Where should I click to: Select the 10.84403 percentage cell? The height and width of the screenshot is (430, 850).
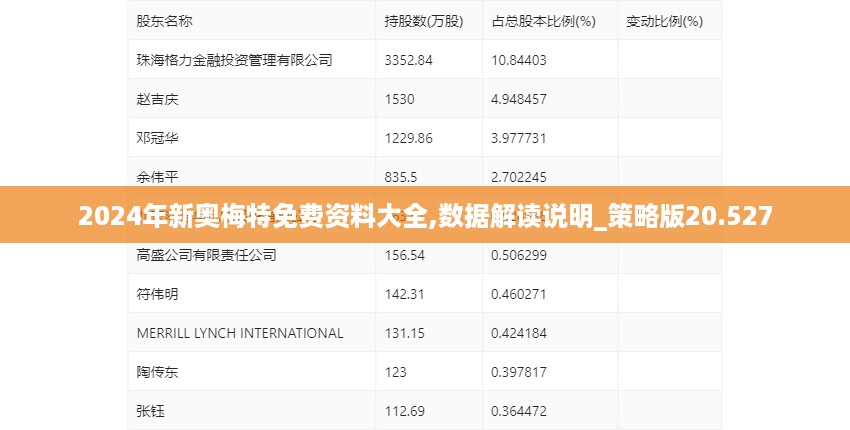(x=519, y=60)
